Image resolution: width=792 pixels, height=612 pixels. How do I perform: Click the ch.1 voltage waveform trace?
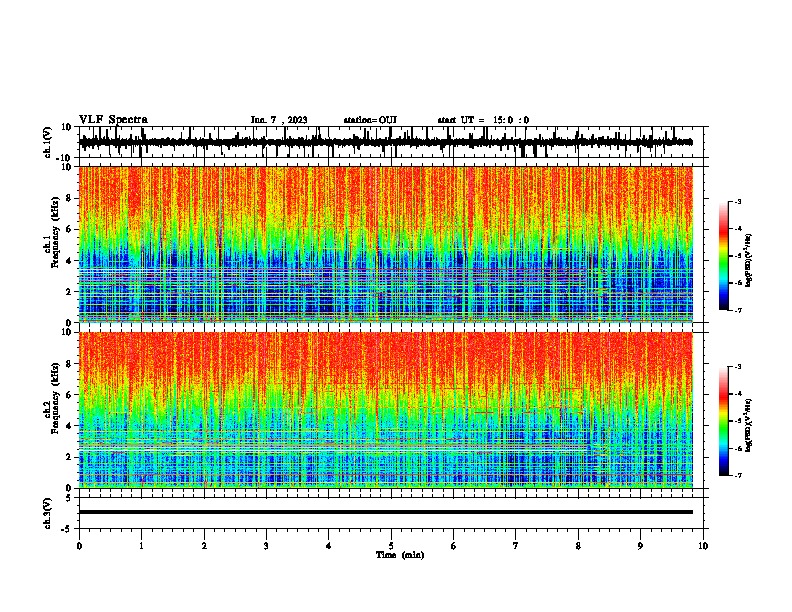pos(386,142)
